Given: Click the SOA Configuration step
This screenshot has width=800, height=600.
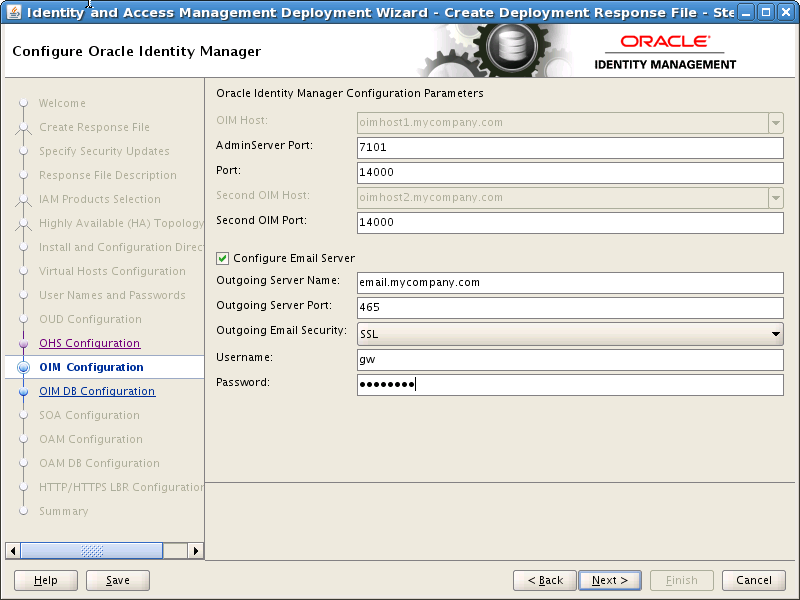Looking at the screenshot, I should point(89,415).
